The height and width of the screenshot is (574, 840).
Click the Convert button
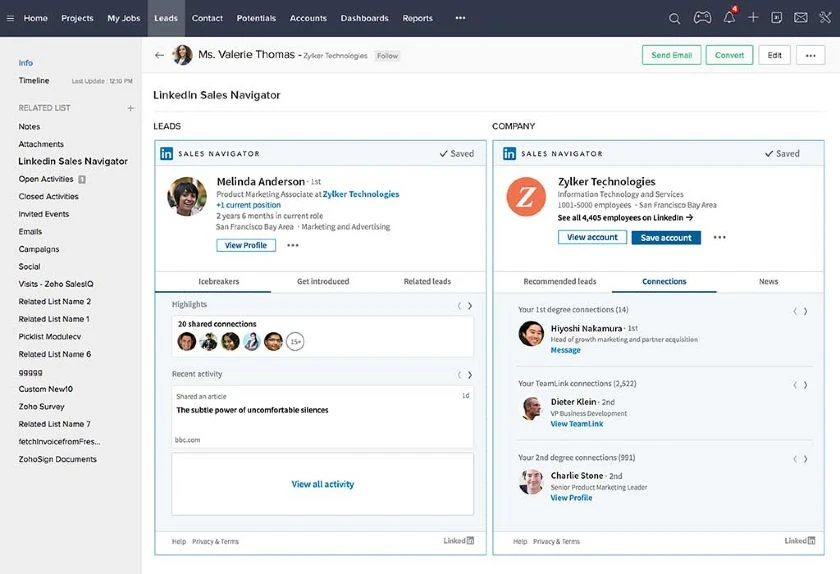pyautogui.click(x=729, y=55)
